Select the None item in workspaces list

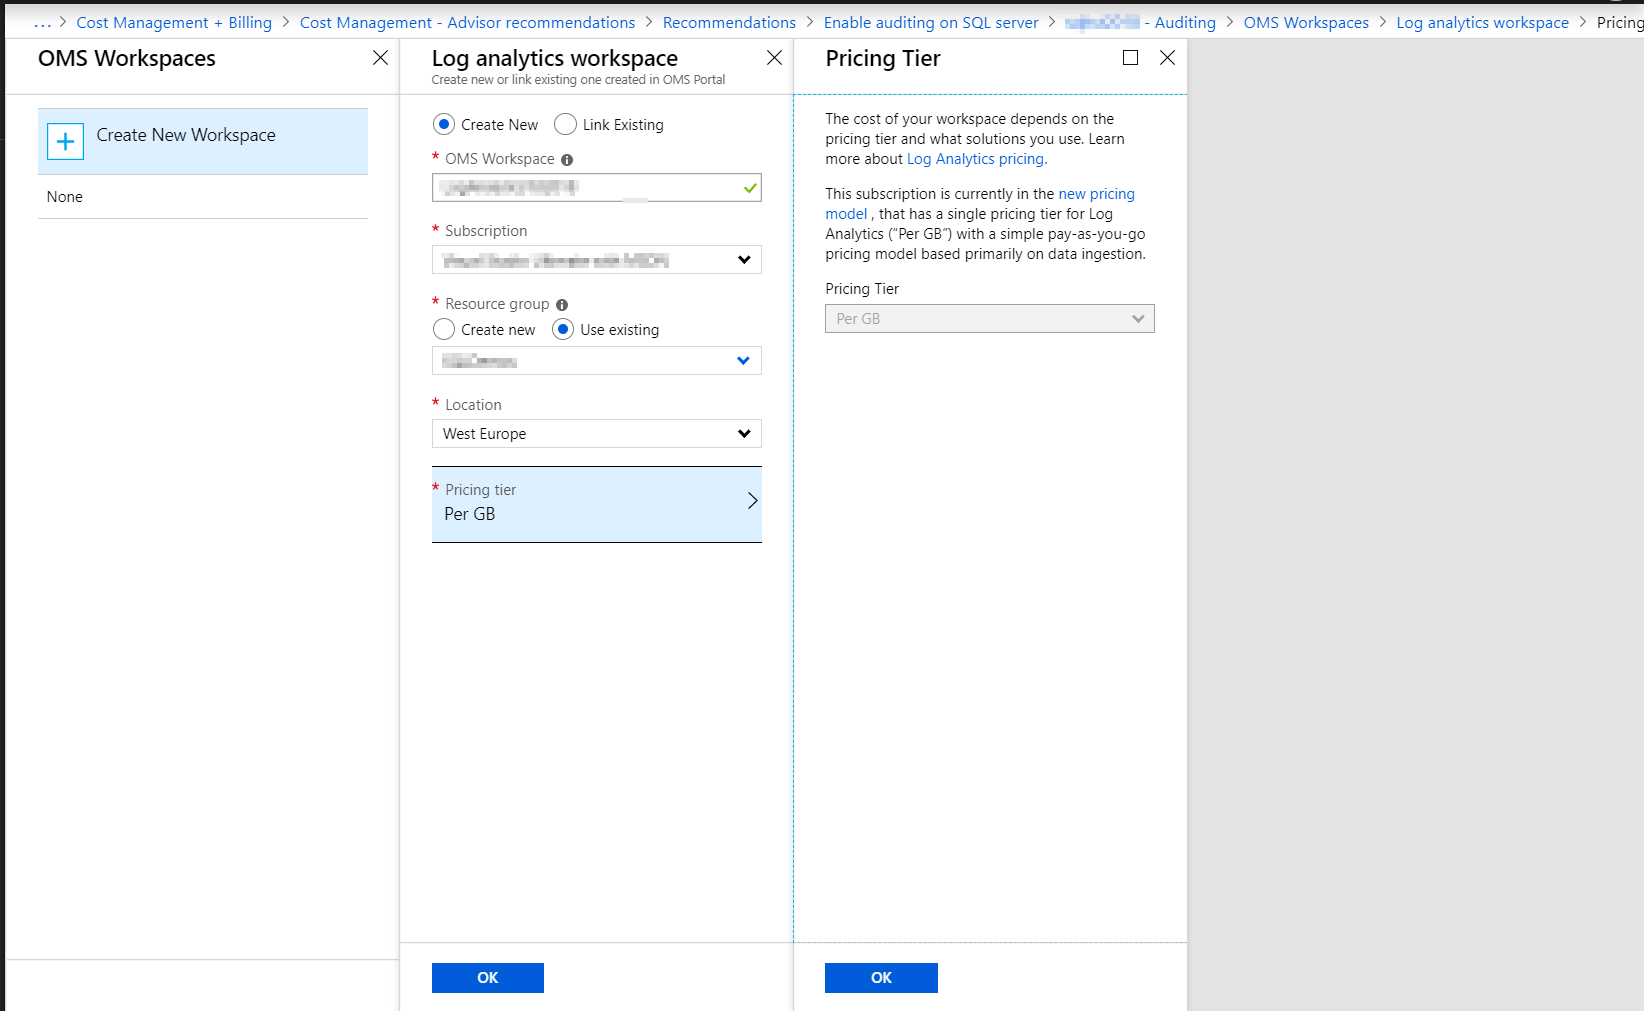tap(203, 197)
